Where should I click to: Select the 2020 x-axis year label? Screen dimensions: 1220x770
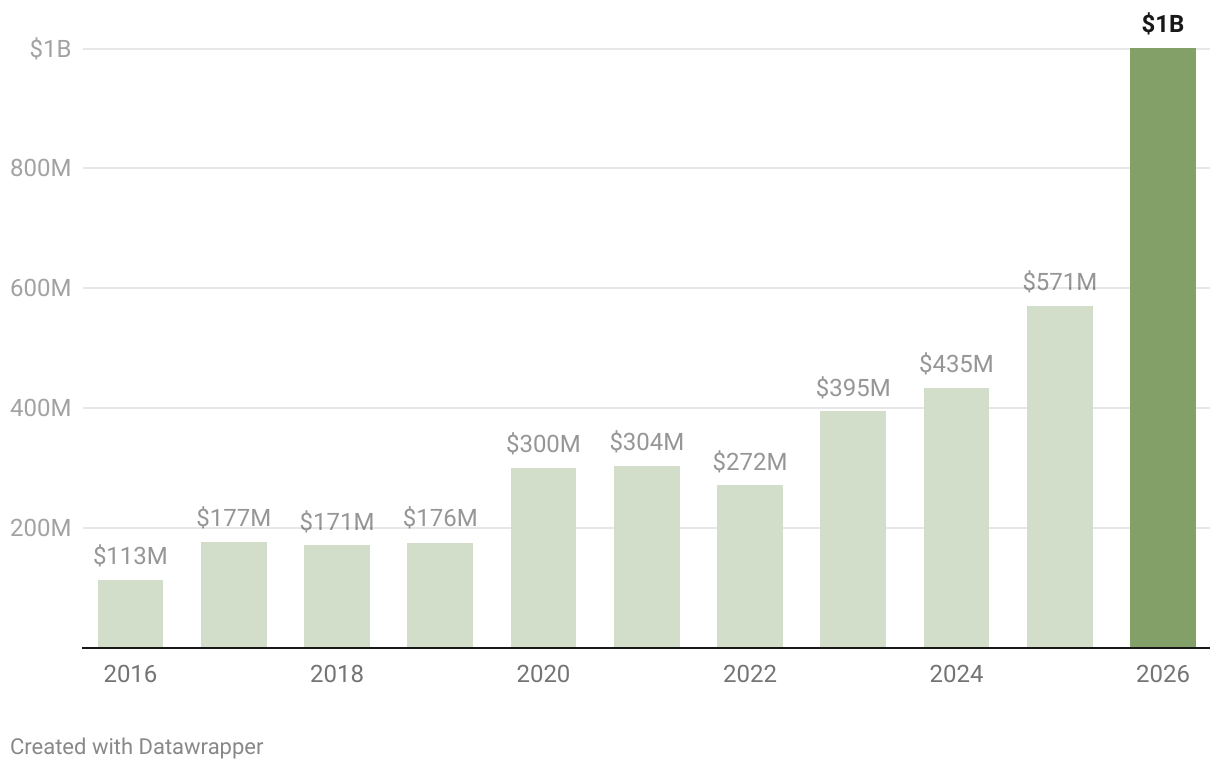[x=543, y=674]
